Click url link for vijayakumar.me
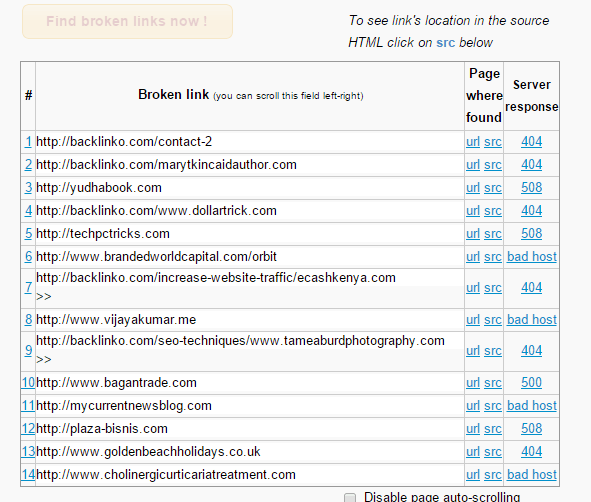 point(473,320)
